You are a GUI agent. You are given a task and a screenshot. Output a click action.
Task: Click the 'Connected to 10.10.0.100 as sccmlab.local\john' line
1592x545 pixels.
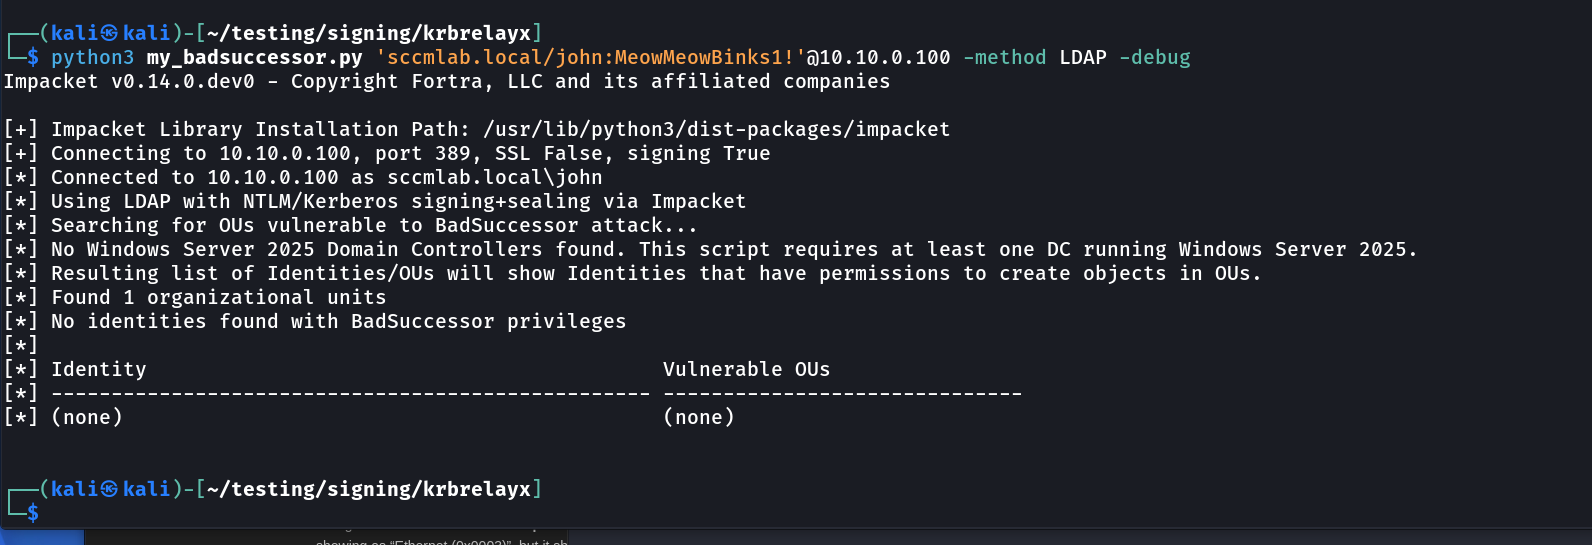click(326, 178)
